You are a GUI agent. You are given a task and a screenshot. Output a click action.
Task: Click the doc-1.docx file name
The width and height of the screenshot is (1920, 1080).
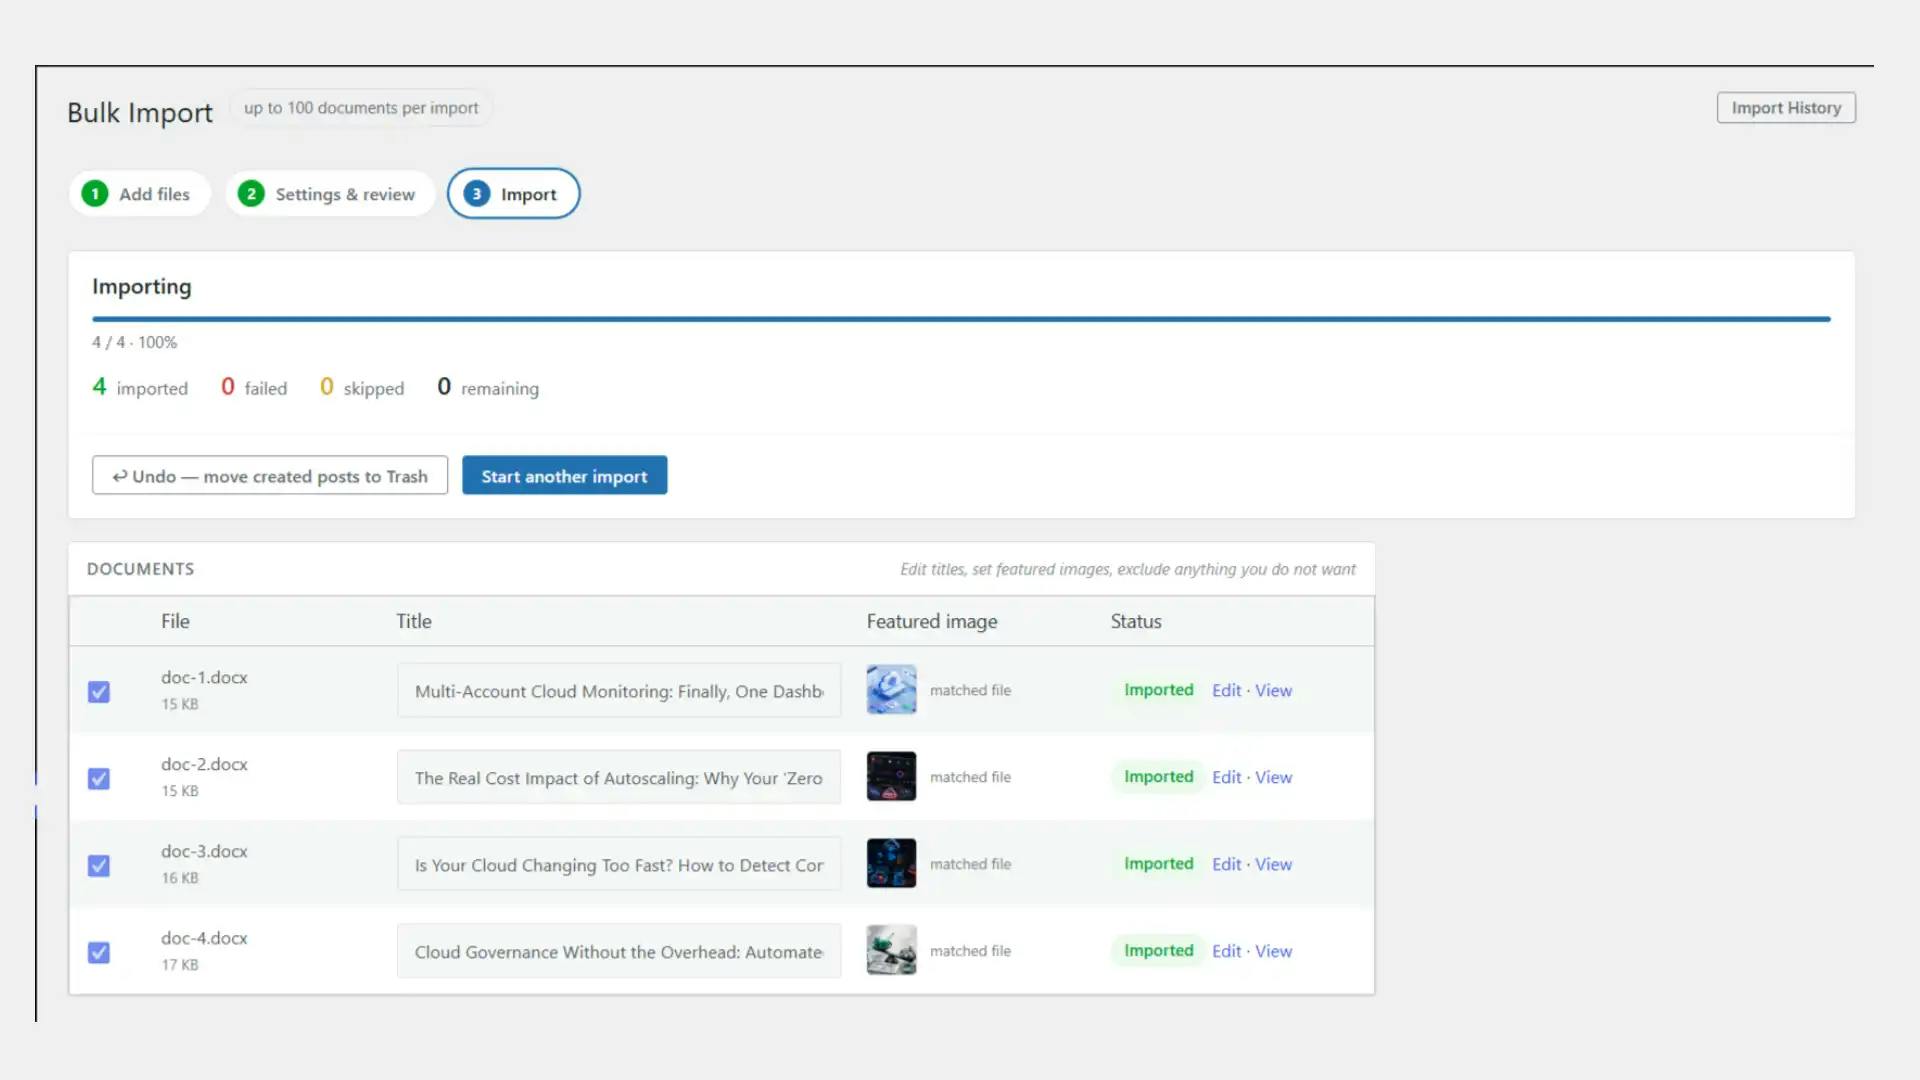pyautogui.click(x=204, y=677)
